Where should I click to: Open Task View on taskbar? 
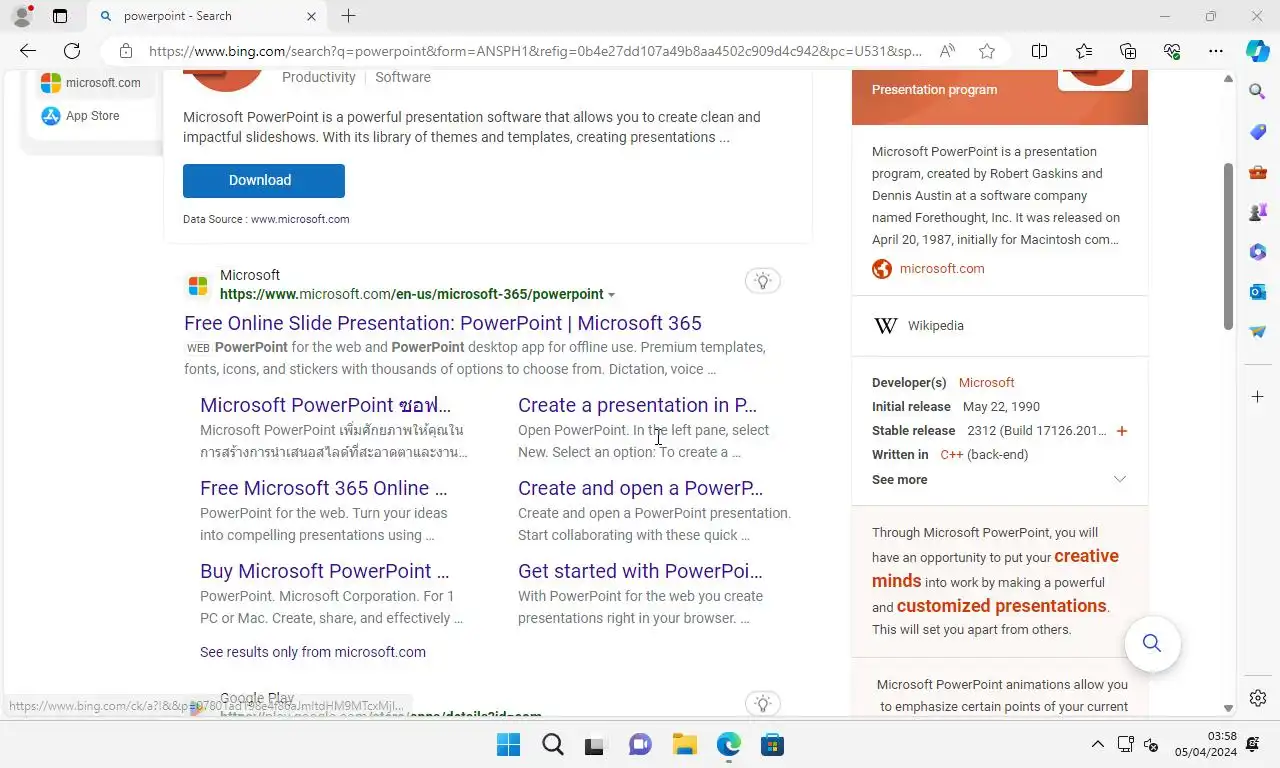pyautogui.click(x=596, y=745)
